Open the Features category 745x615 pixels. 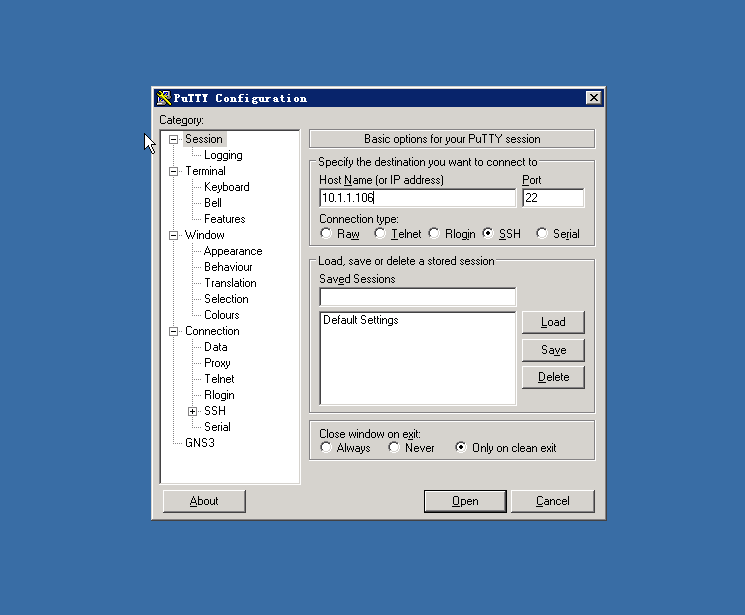225,219
